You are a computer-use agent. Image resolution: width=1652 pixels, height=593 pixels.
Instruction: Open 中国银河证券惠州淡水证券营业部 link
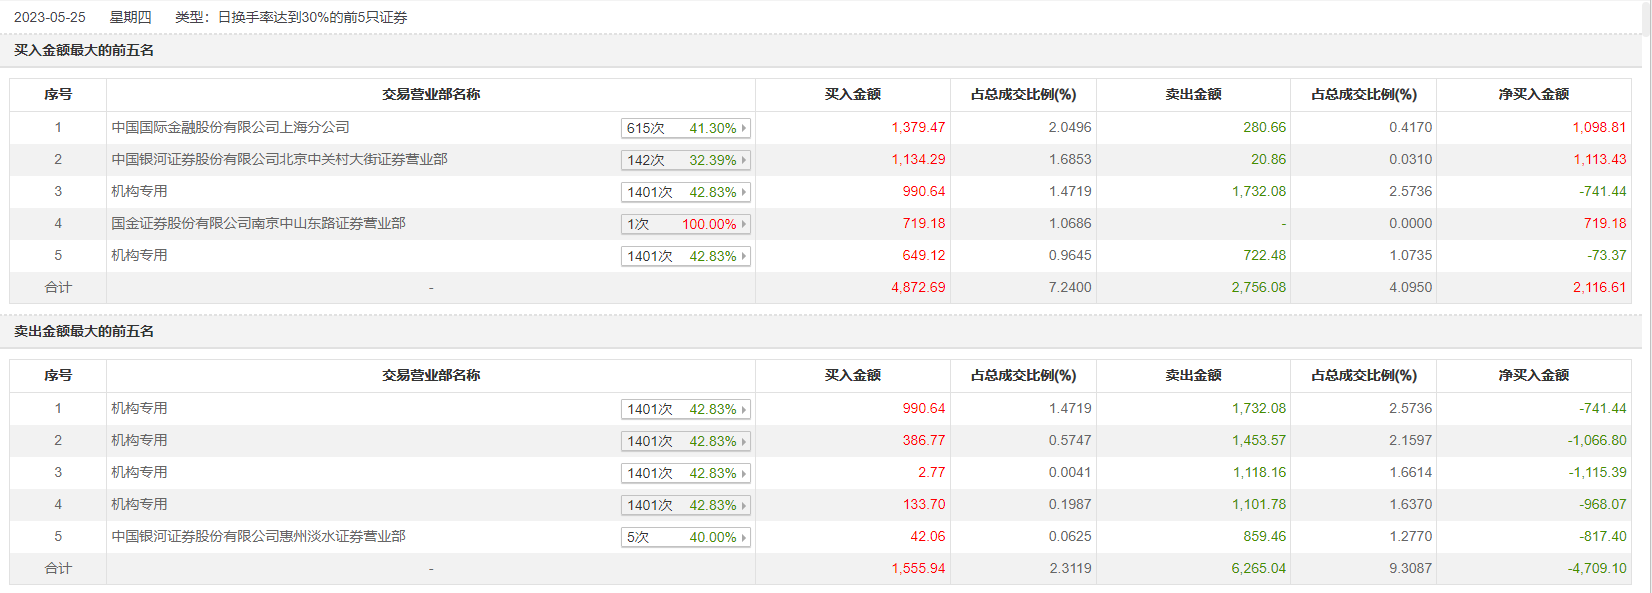[x=258, y=536]
